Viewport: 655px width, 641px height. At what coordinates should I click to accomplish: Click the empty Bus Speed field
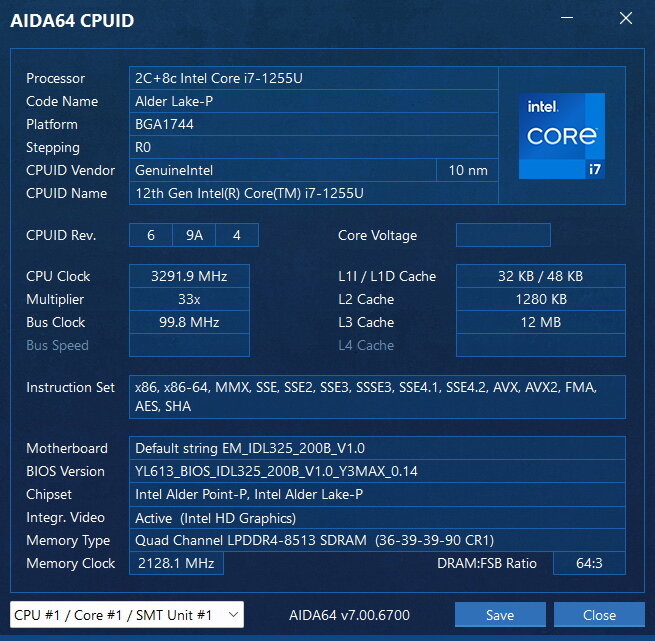tap(189, 345)
